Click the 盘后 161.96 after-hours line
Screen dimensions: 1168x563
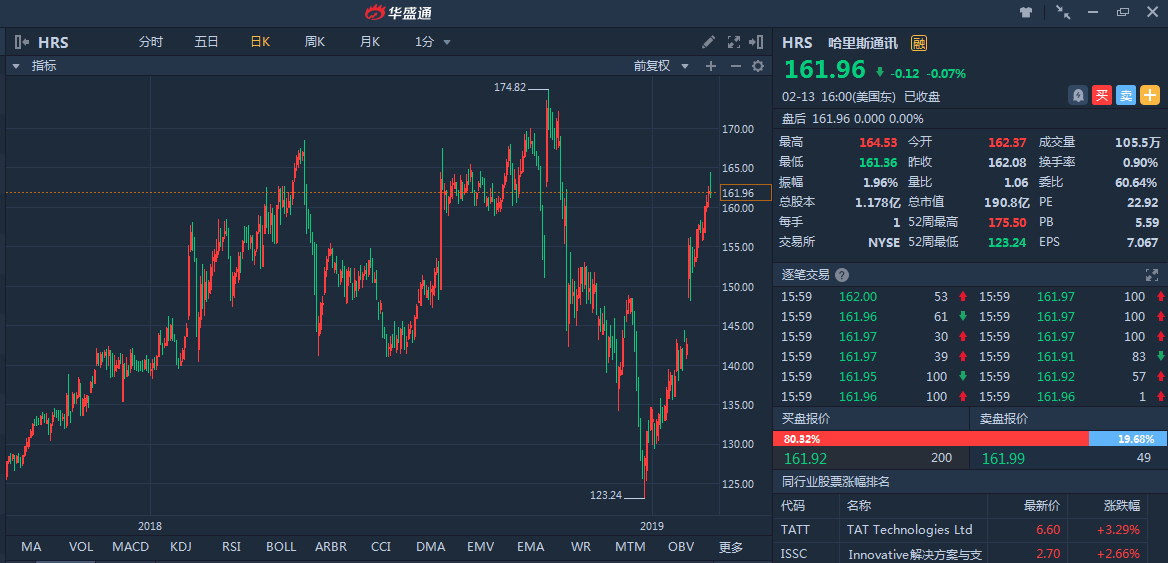tap(852, 118)
